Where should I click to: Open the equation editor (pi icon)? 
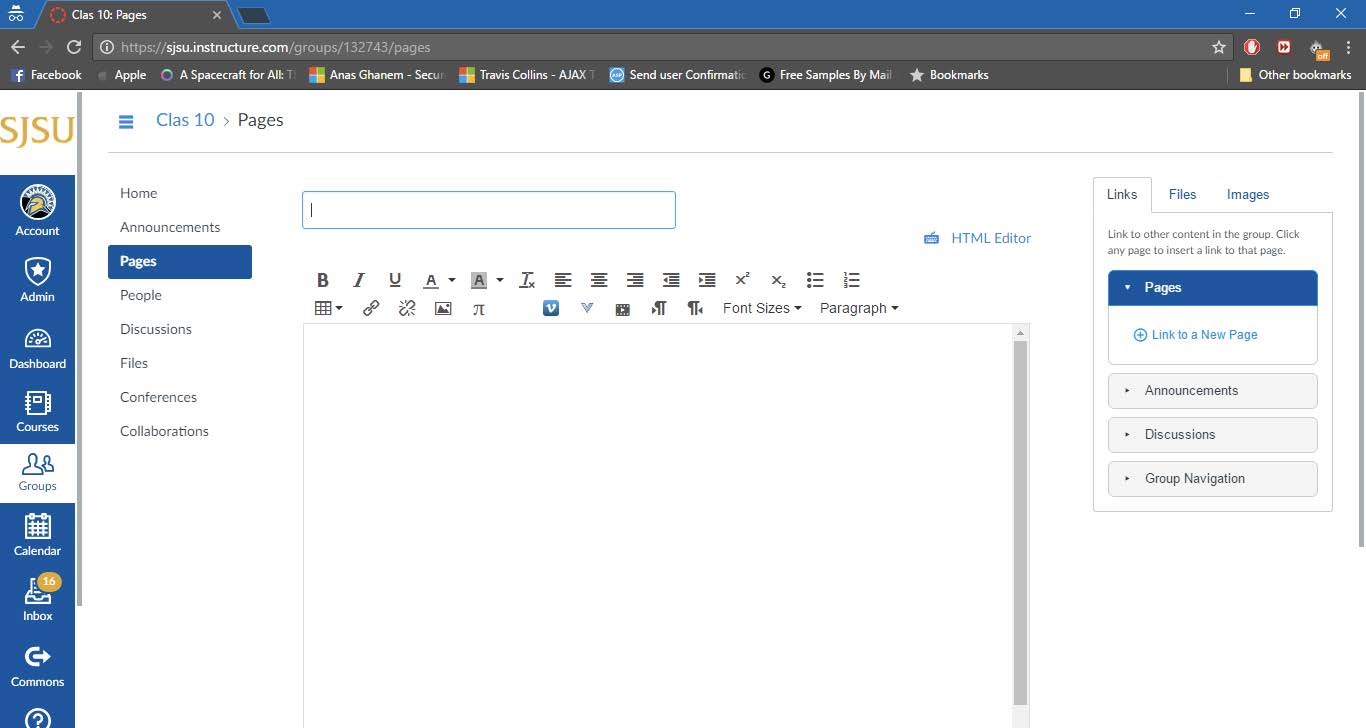point(479,308)
